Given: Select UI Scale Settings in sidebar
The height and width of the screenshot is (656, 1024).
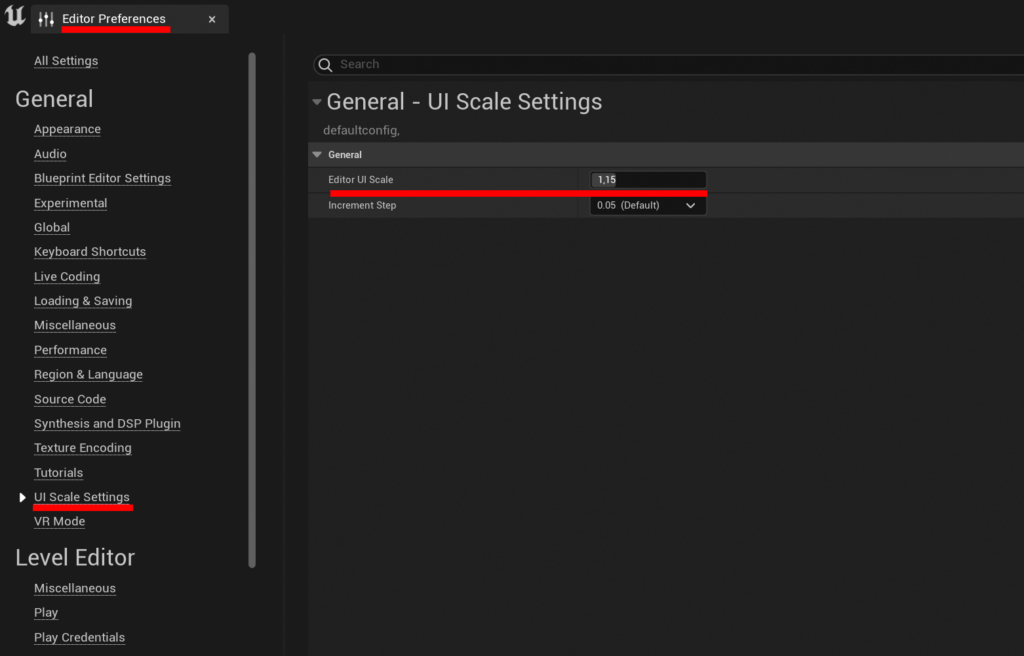Looking at the screenshot, I should (82, 497).
